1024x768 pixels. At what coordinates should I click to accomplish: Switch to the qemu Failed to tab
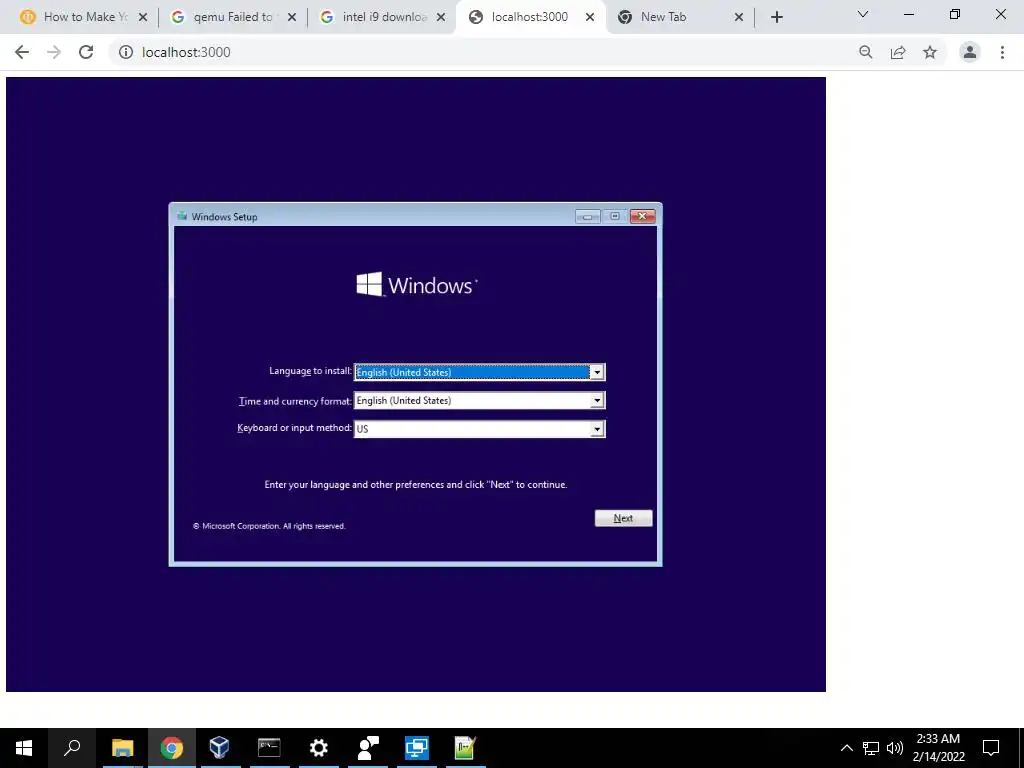pos(232,17)
